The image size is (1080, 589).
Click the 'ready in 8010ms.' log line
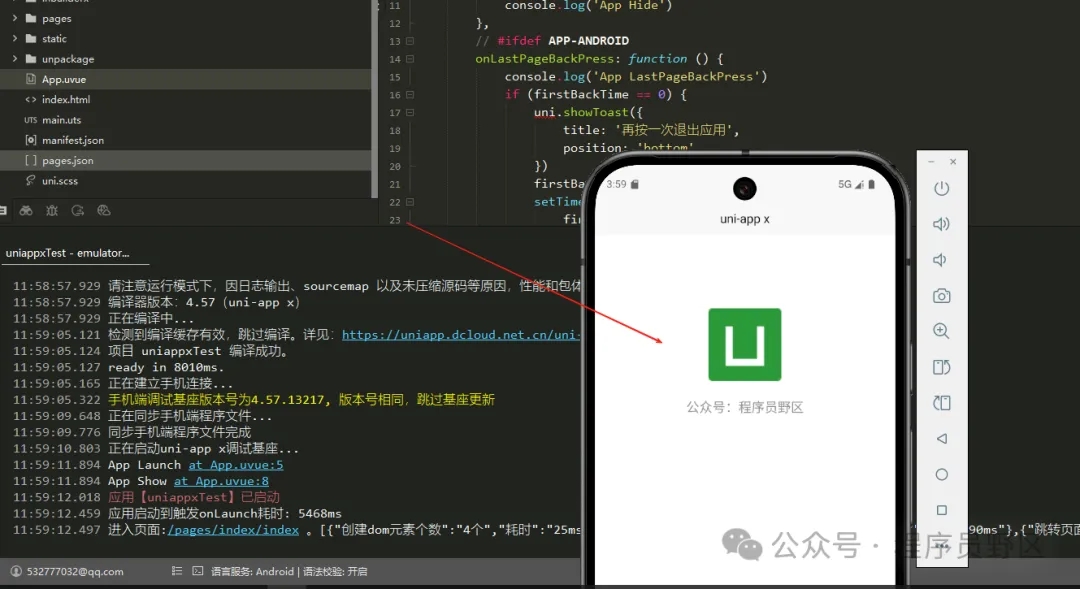coord(166,367)
